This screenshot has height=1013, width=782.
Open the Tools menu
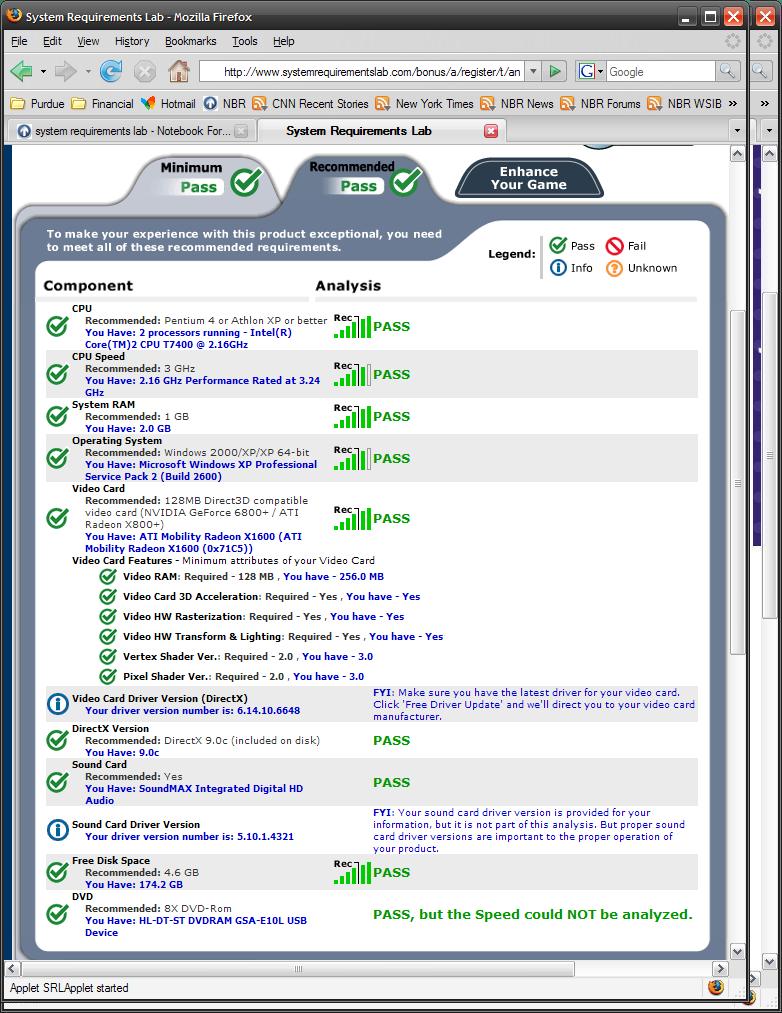click(x=245, y=41)
